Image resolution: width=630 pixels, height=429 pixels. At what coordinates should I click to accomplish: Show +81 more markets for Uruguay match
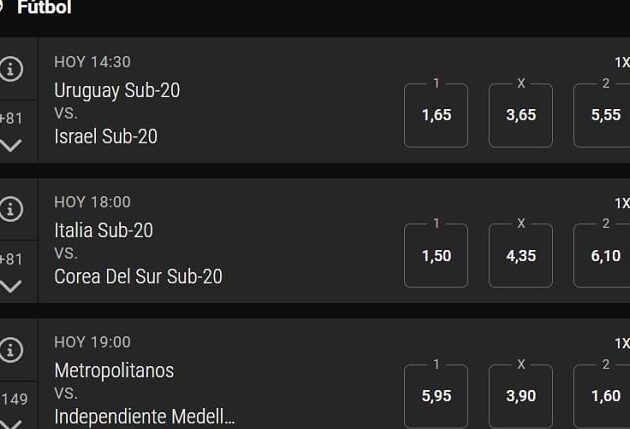(x=11, y=118)
